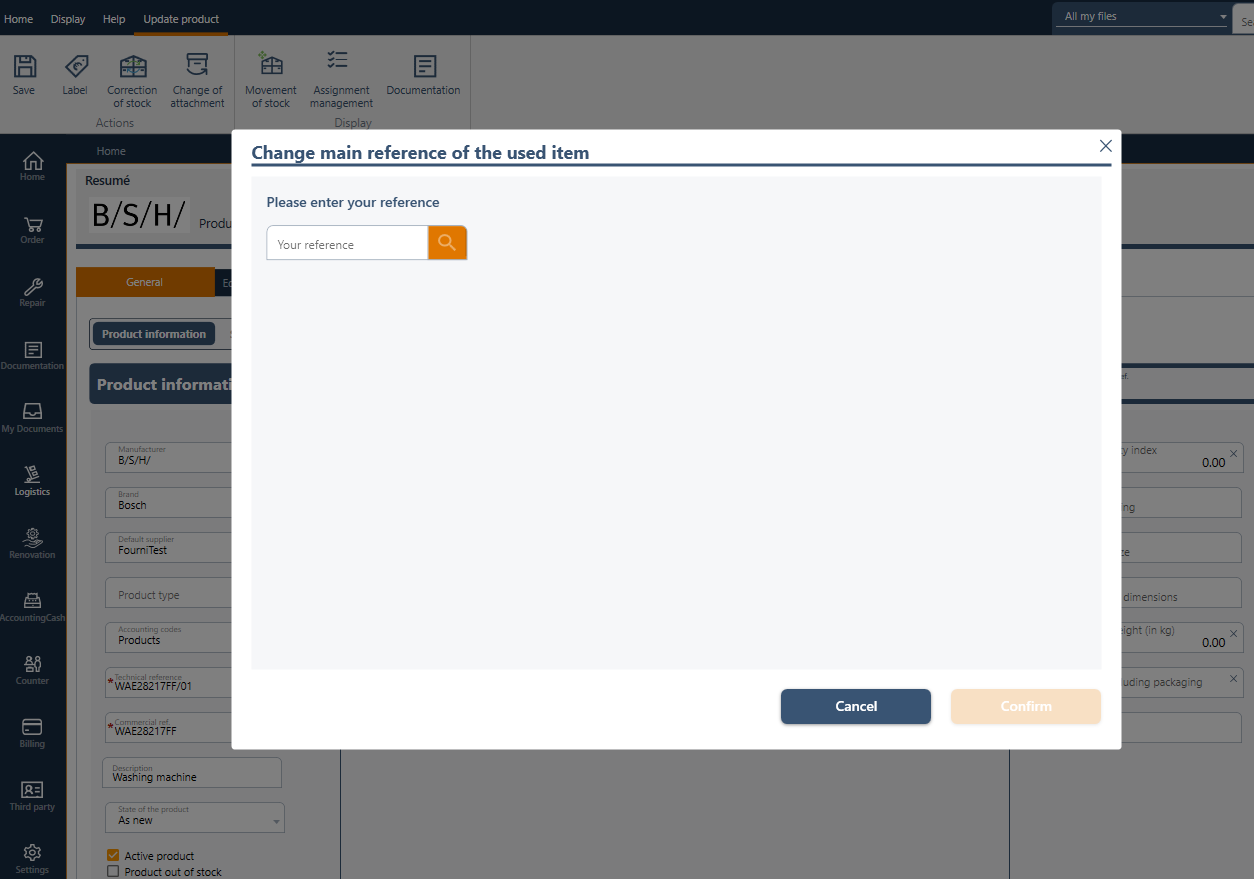Click the Confirm button
The width and height of the screenshot is (1254, 879).
(1026, 706)
